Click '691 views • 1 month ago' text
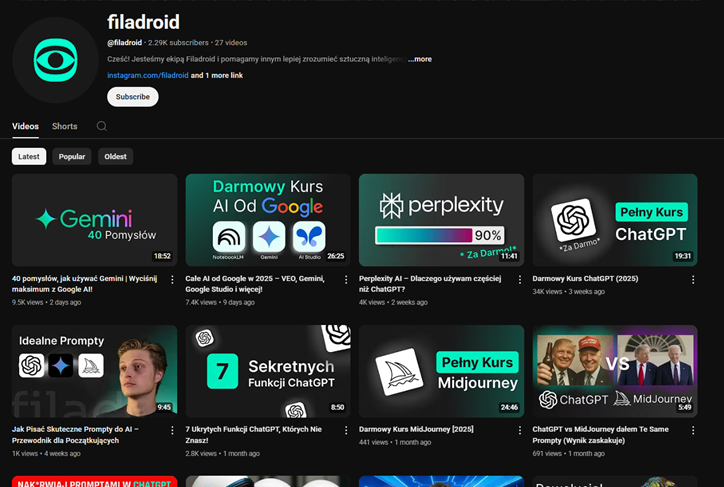The height and width of the screenshot is (487, 724). (x=568, y=454)
